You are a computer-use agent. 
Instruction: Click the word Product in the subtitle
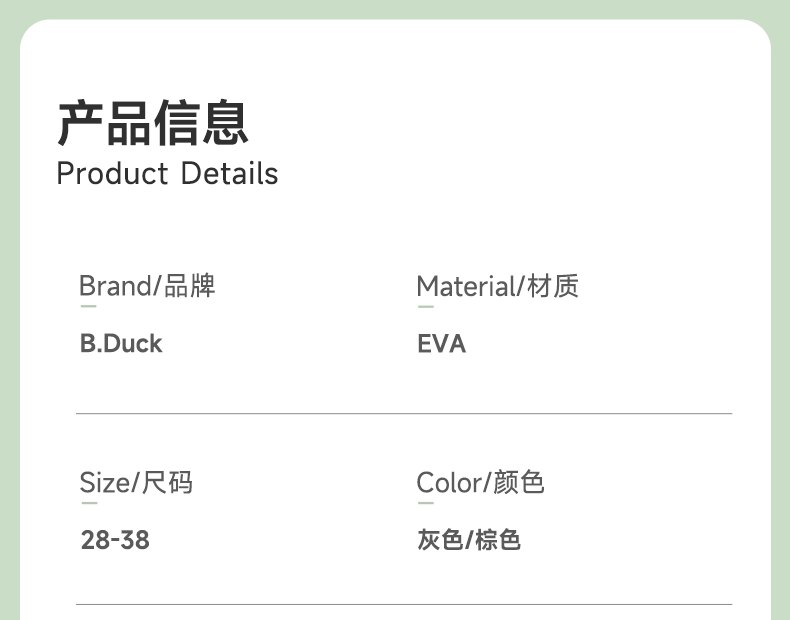(x=112, y=174)
